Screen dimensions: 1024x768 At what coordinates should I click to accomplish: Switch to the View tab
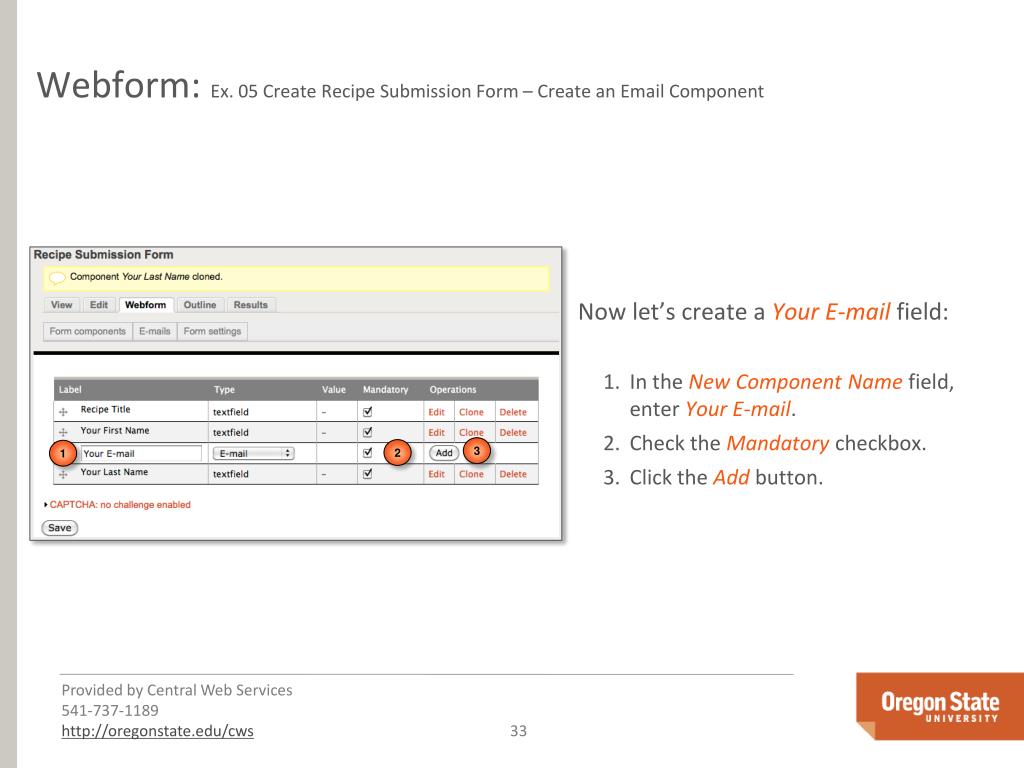pyautogui.click(x=61, y=305)
